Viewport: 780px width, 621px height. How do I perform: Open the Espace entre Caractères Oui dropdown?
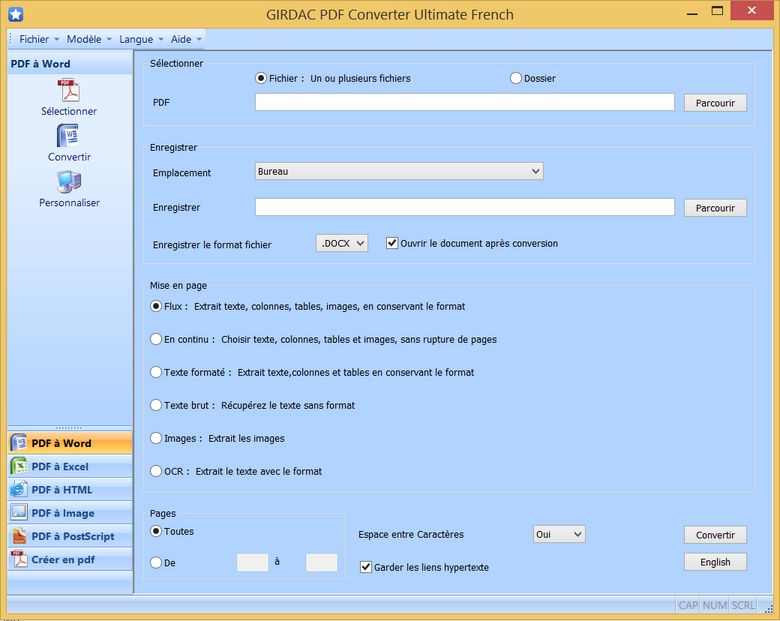(x=559, y=534)
